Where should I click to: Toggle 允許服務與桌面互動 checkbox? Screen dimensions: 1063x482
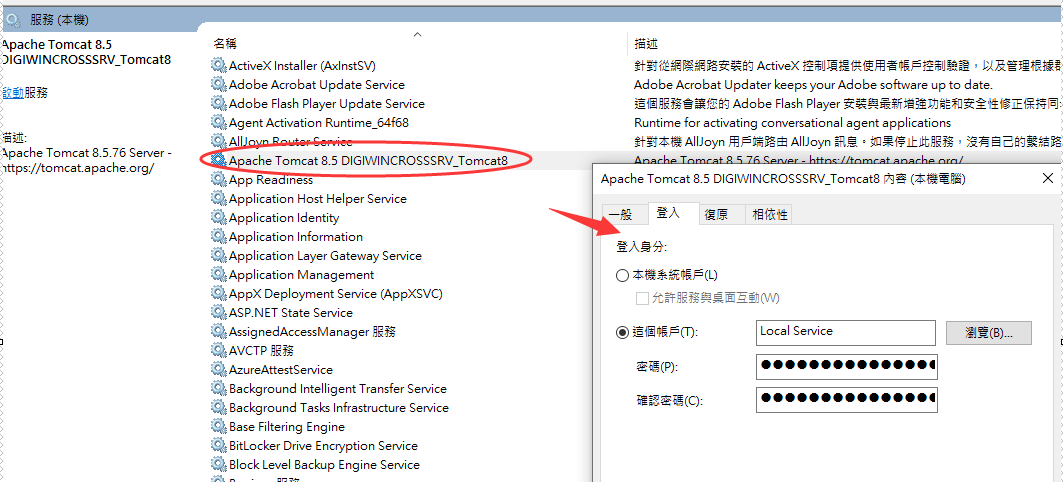[642, 298]
